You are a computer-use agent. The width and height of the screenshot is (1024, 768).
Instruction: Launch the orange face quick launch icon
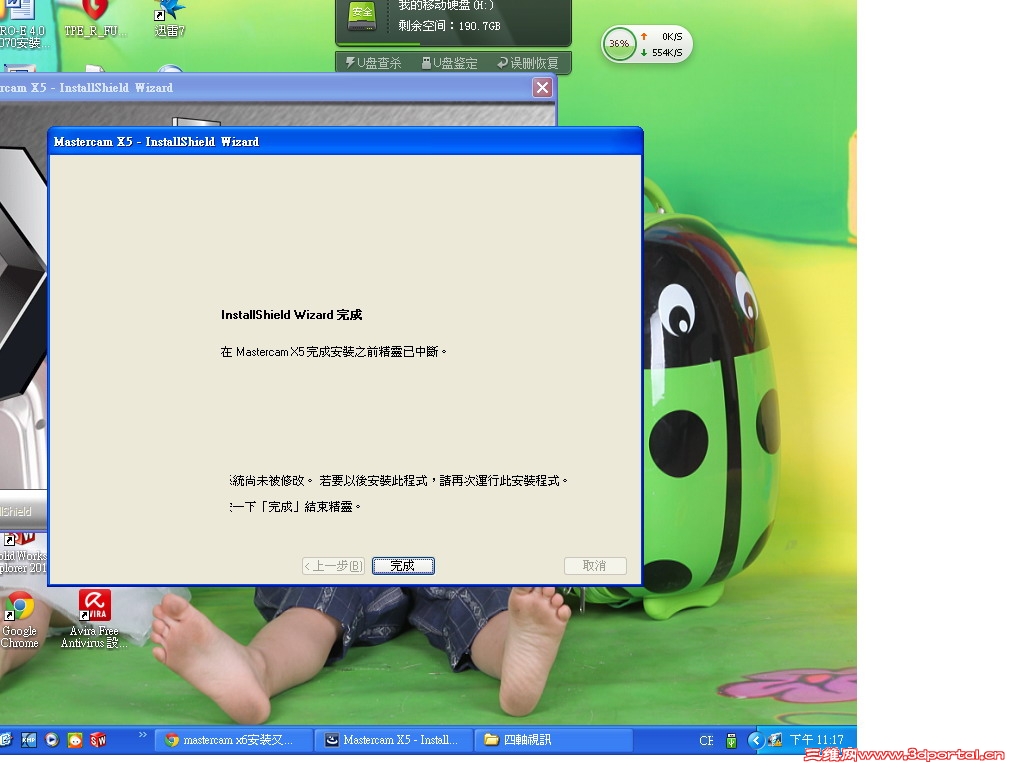[75, 740]
